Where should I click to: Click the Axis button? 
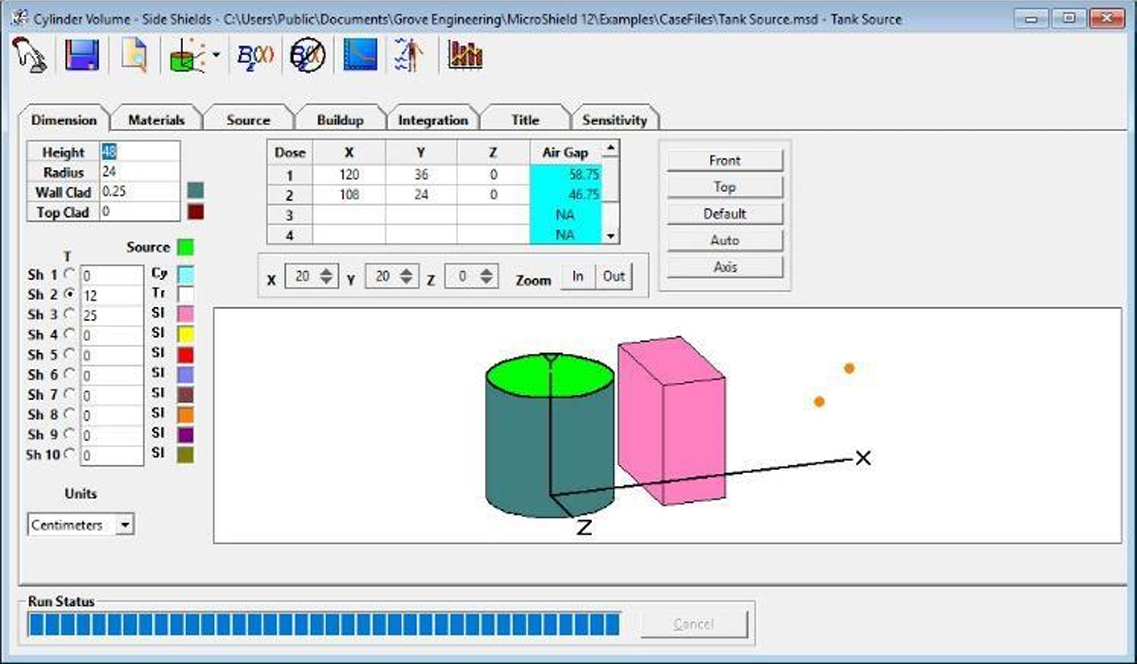coord(725,267)
